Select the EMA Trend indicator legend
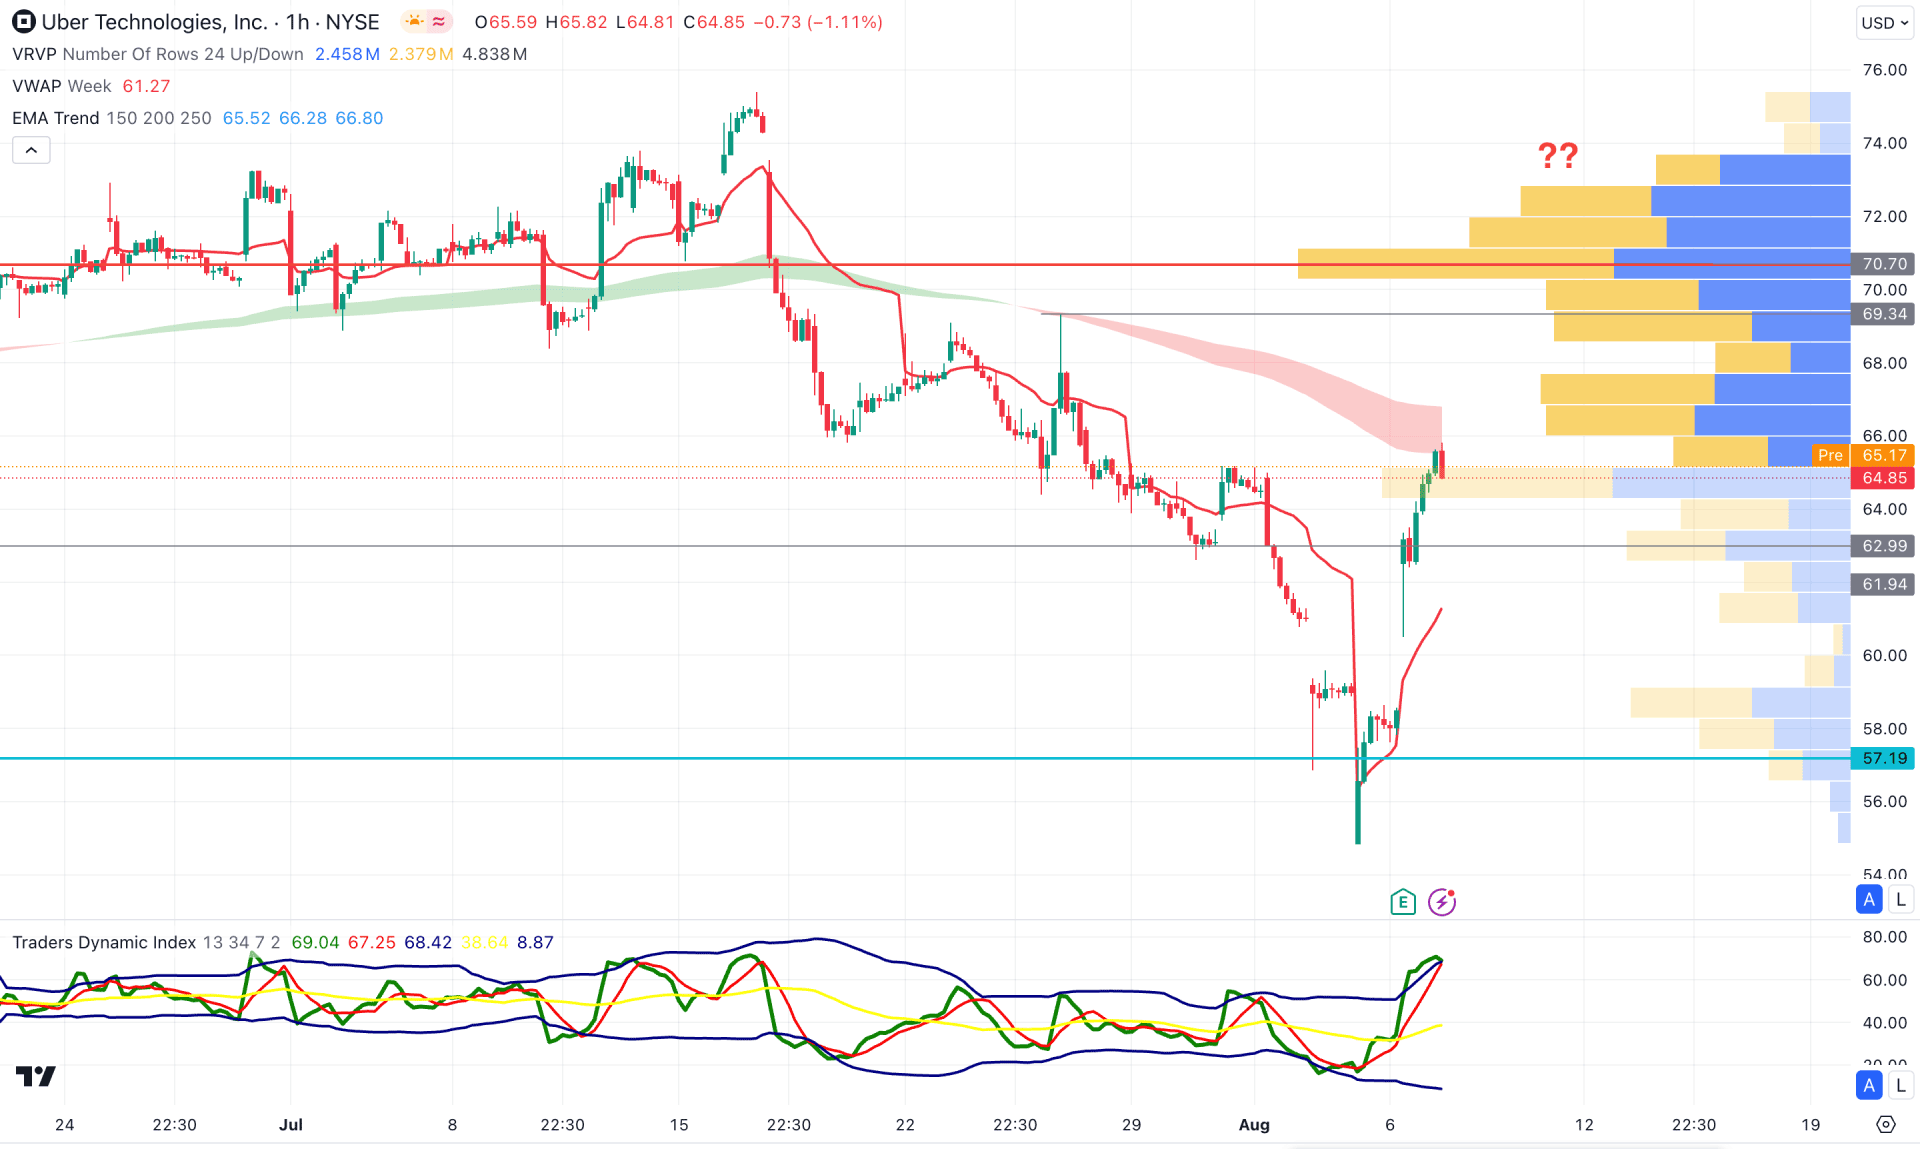This screenshot has width=1920, height=1149. point(111,118)
